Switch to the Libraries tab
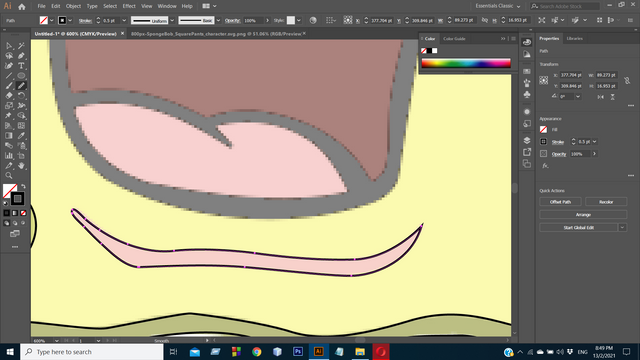 (x=574, y=38)
